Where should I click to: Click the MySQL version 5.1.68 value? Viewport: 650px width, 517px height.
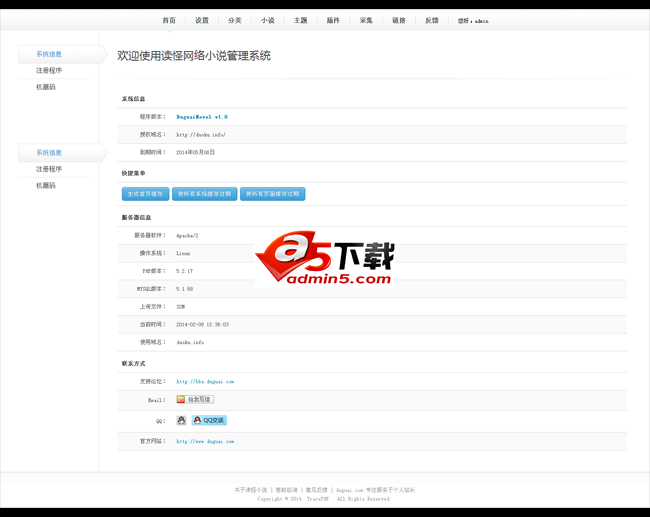[184, 289]
